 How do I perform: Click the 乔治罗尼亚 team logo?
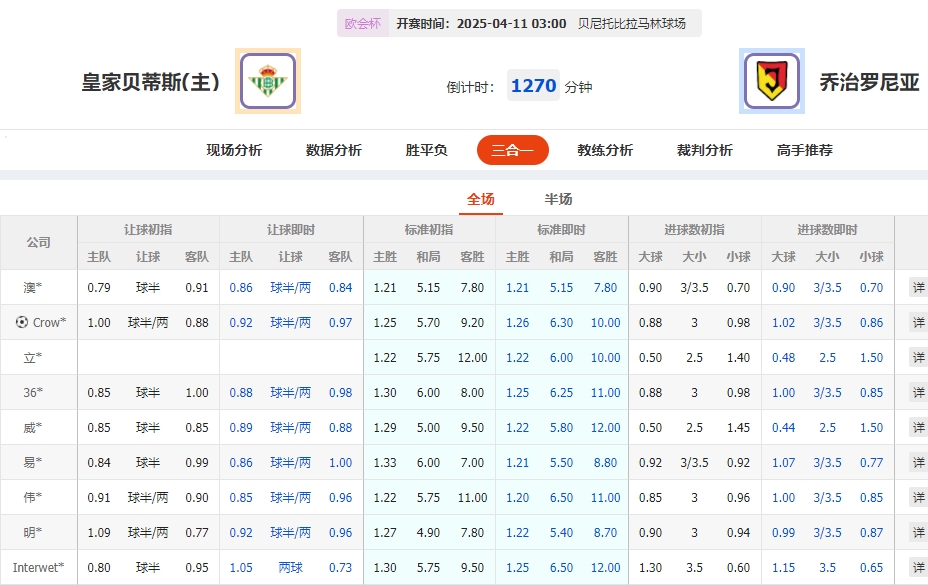click(x=771, y=82)
